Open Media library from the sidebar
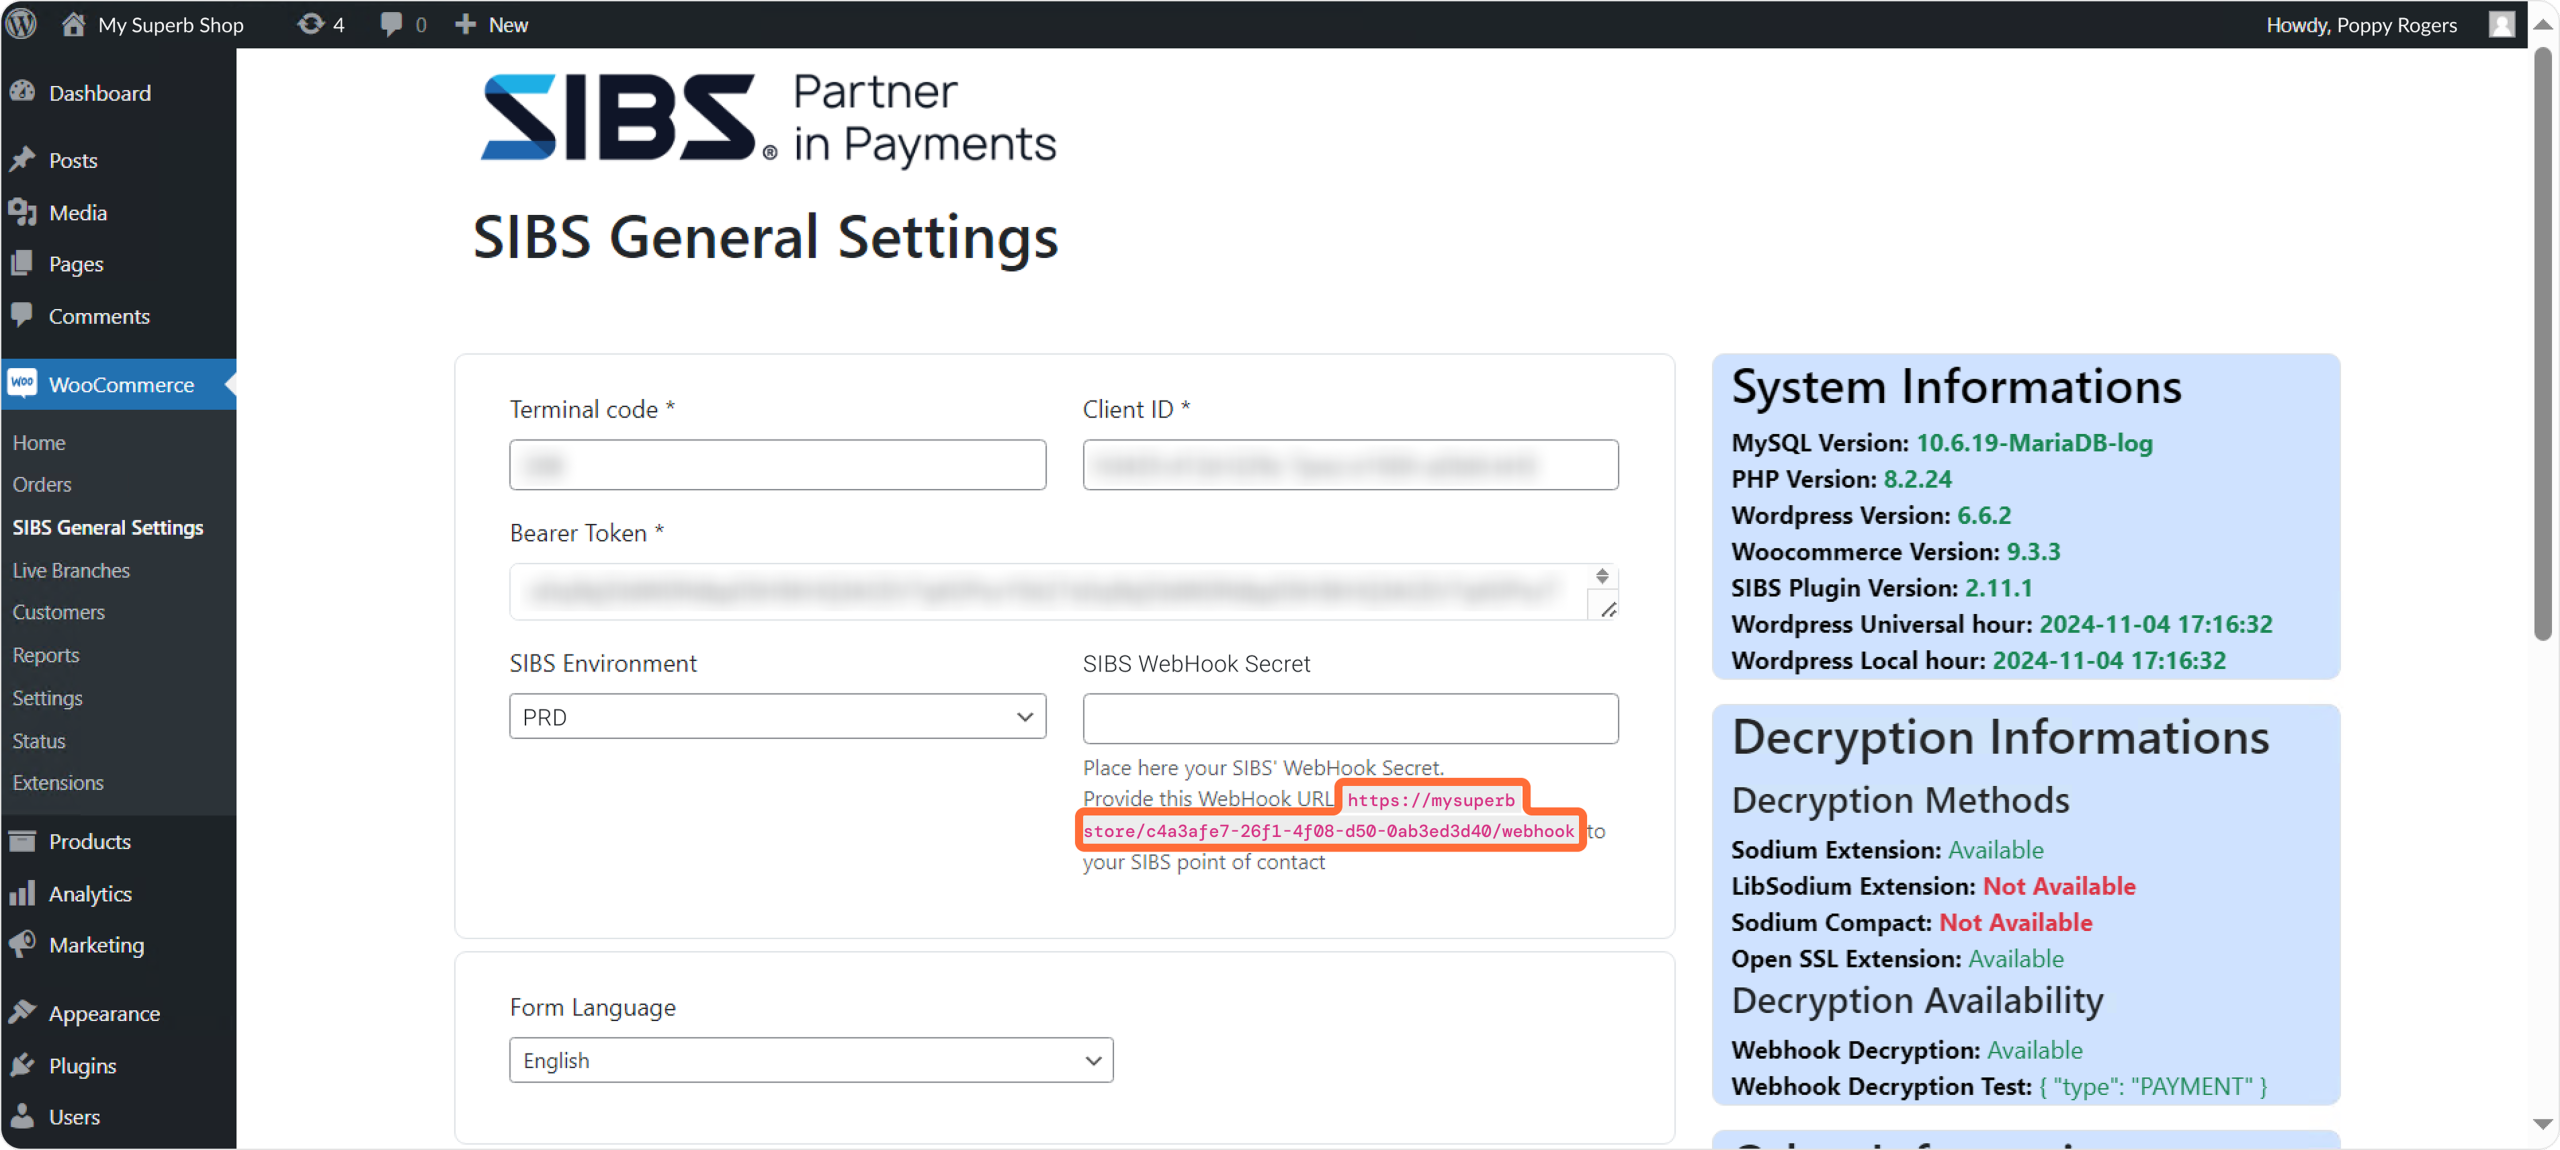The image size is (2560, 1150). coord(78,212)
